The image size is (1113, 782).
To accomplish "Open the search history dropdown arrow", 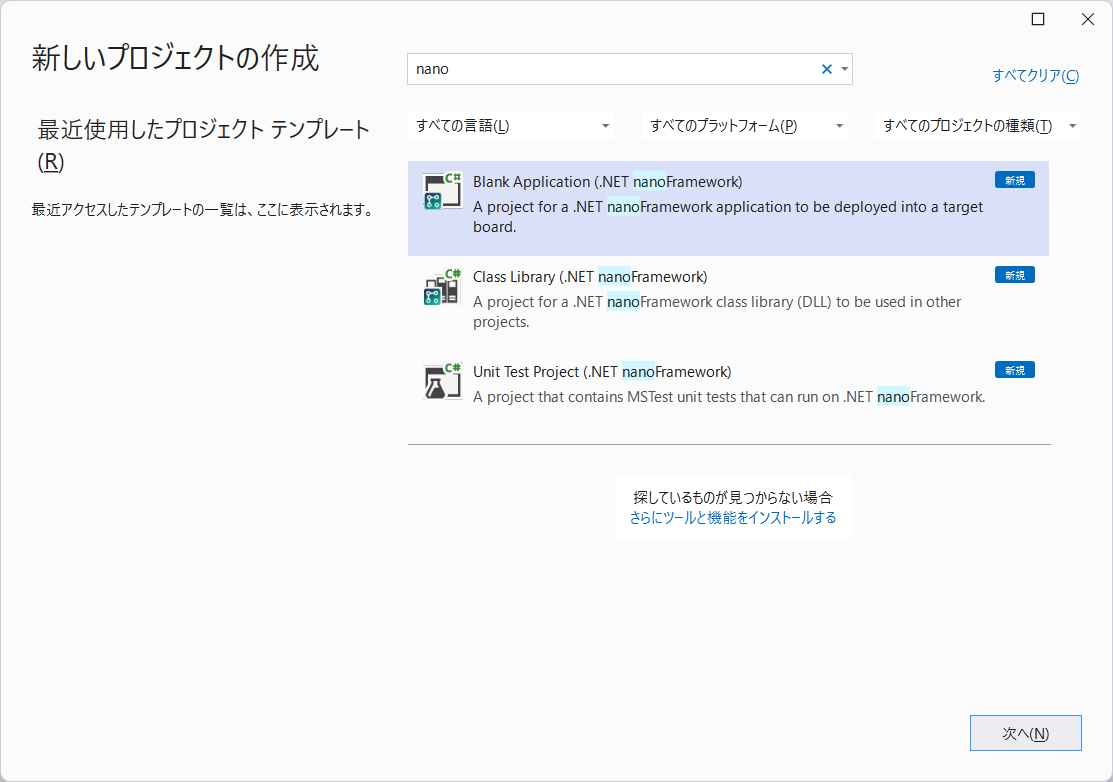I will click(x=844, y=69).
